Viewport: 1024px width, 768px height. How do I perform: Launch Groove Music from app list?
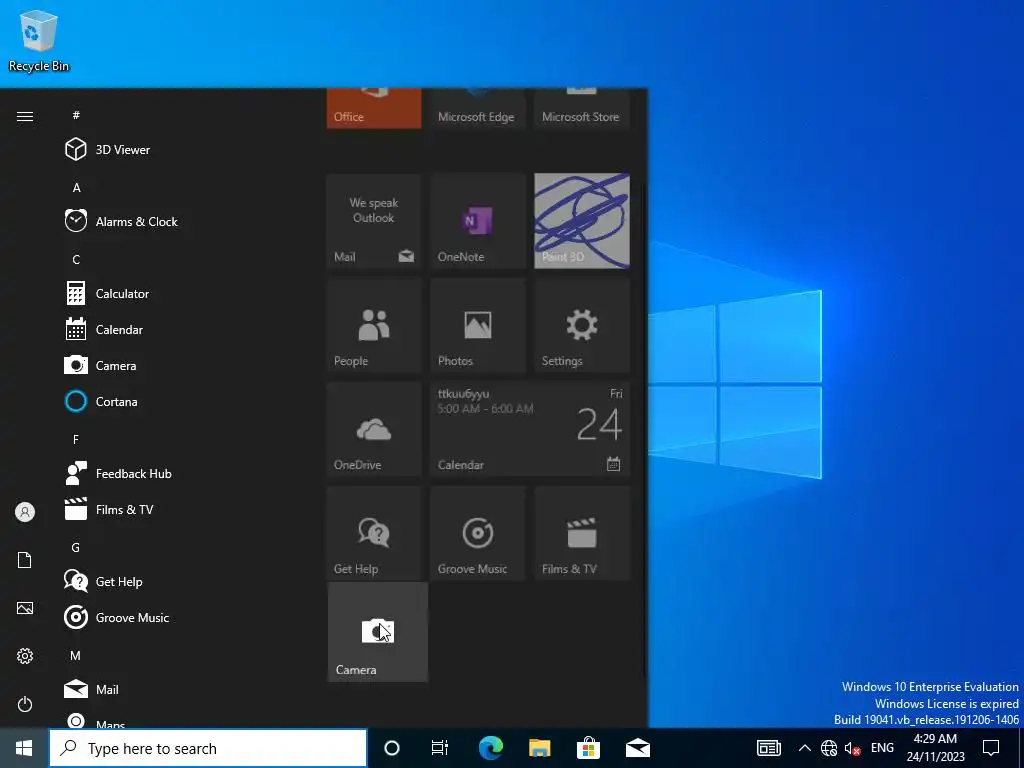click(x=176, y=617)
